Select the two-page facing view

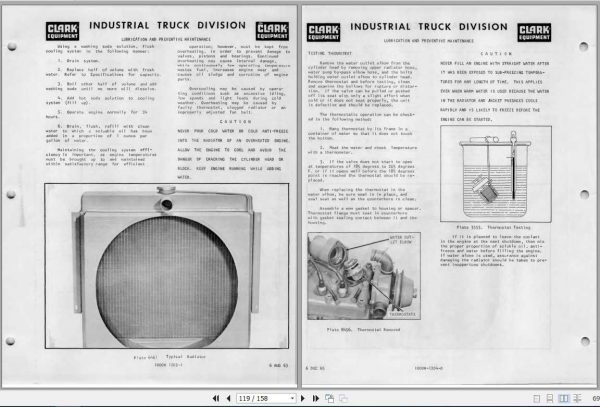click(563, 399)
